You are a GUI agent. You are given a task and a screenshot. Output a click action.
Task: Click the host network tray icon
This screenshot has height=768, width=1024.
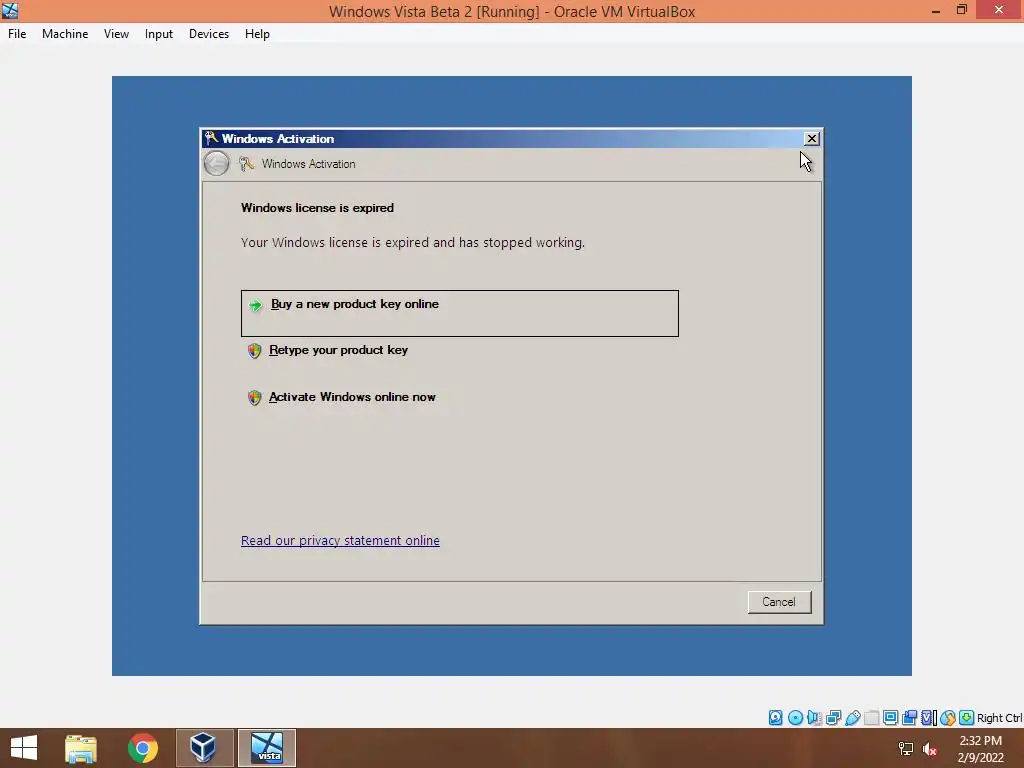click(x=906, y=749)
